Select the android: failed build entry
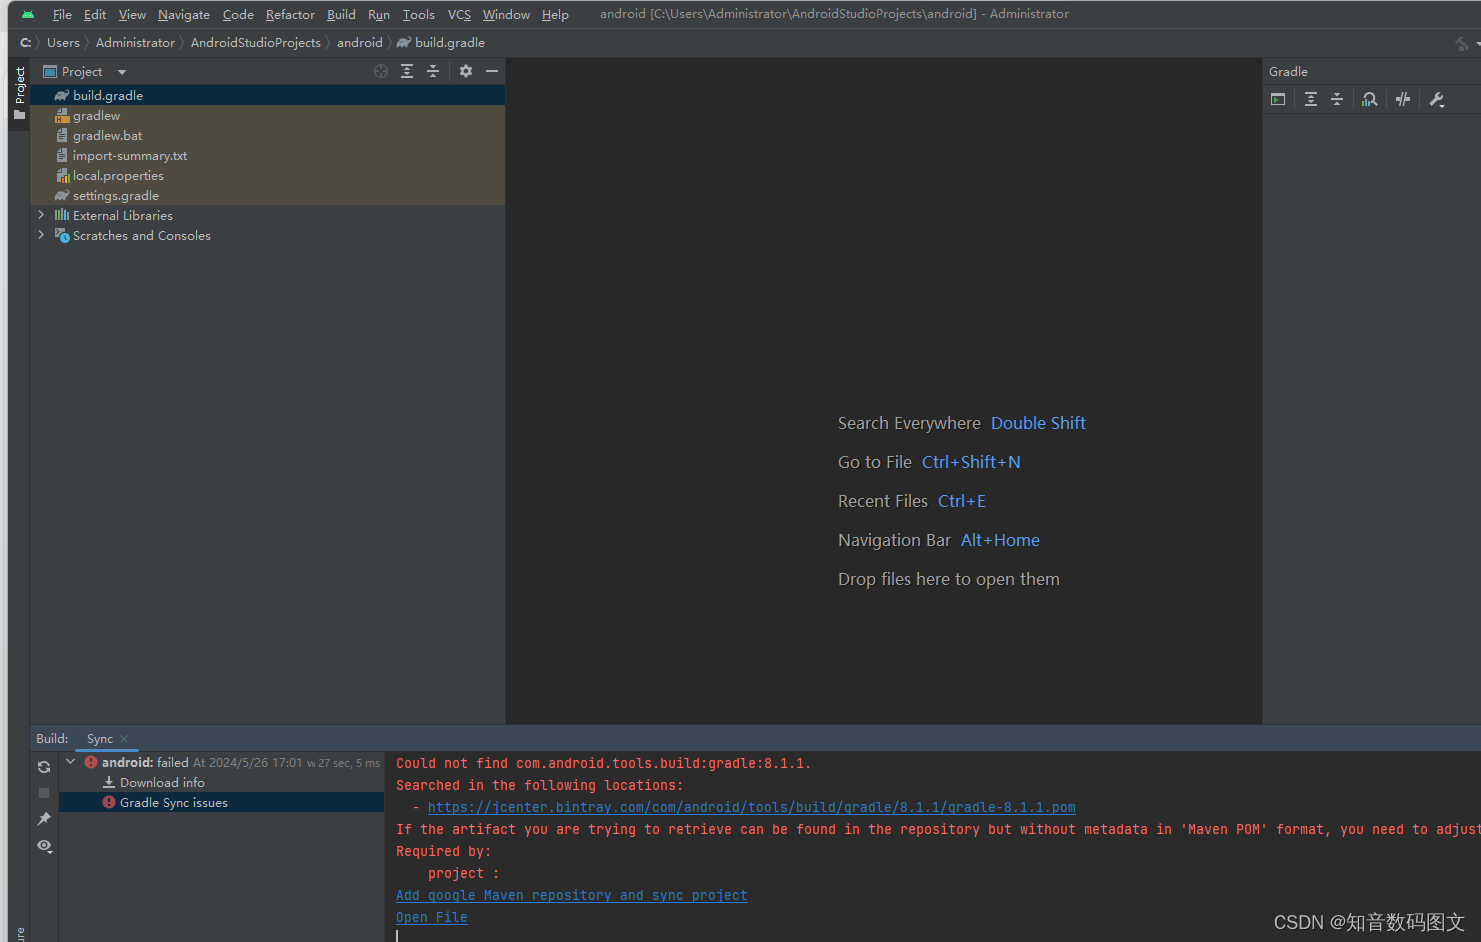Viewport: 1481px width, 942px height. [x=222, y=762]
